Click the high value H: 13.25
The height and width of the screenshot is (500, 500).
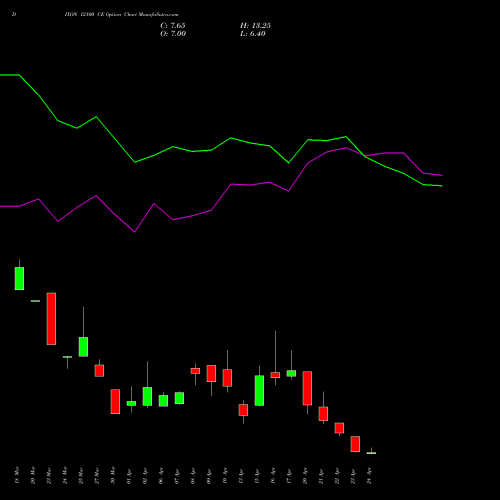(255, 26)
